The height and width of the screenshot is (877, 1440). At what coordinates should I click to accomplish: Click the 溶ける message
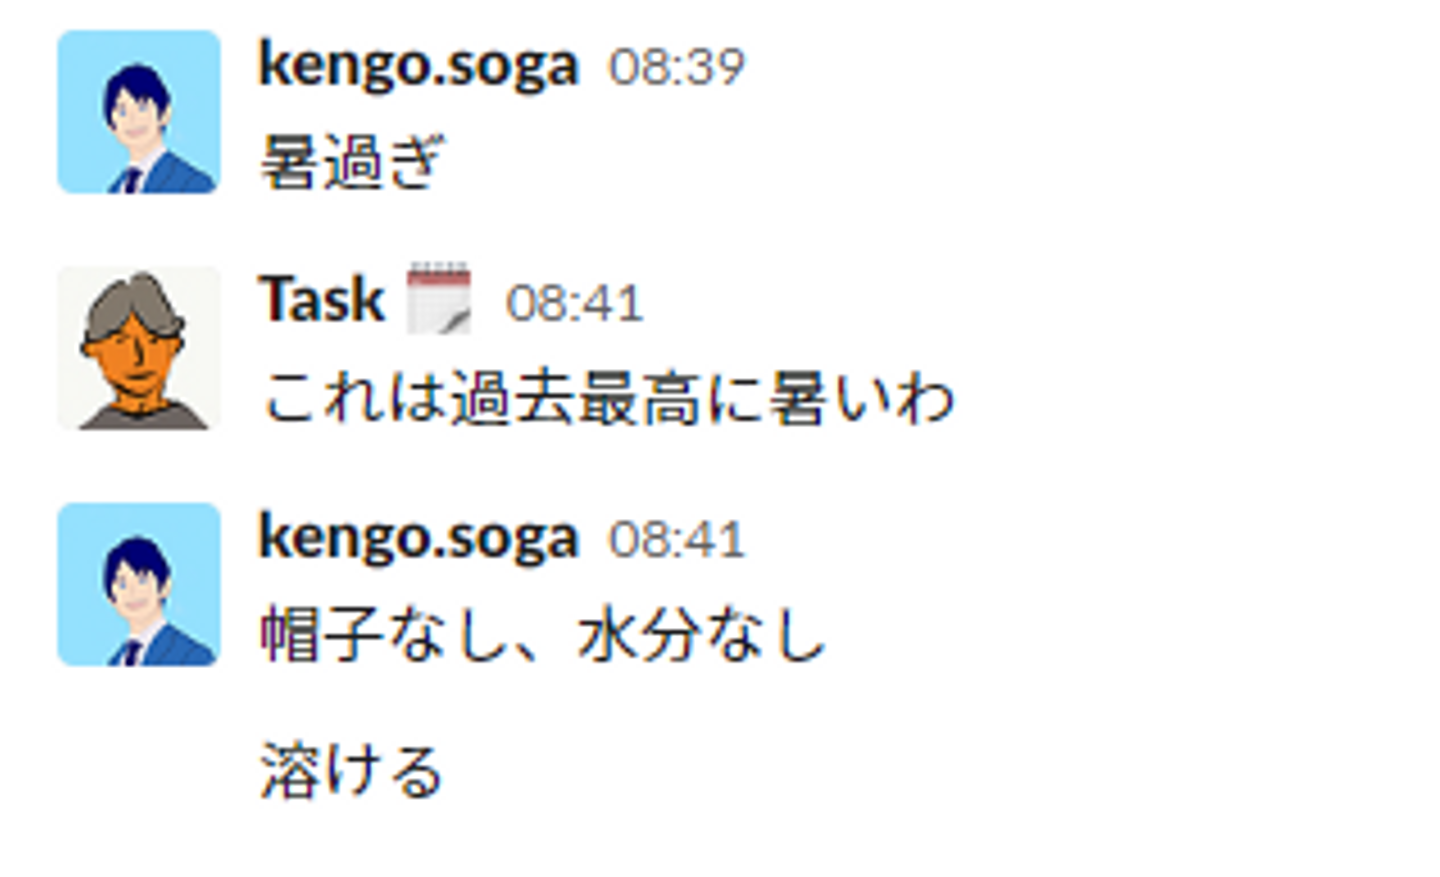coord(352,771)
